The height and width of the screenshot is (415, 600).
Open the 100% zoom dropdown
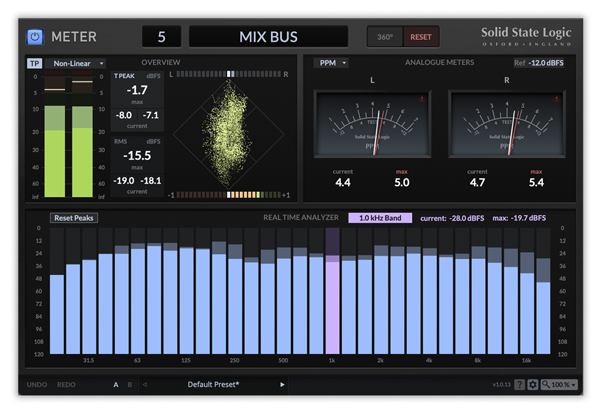click(559, 384)
